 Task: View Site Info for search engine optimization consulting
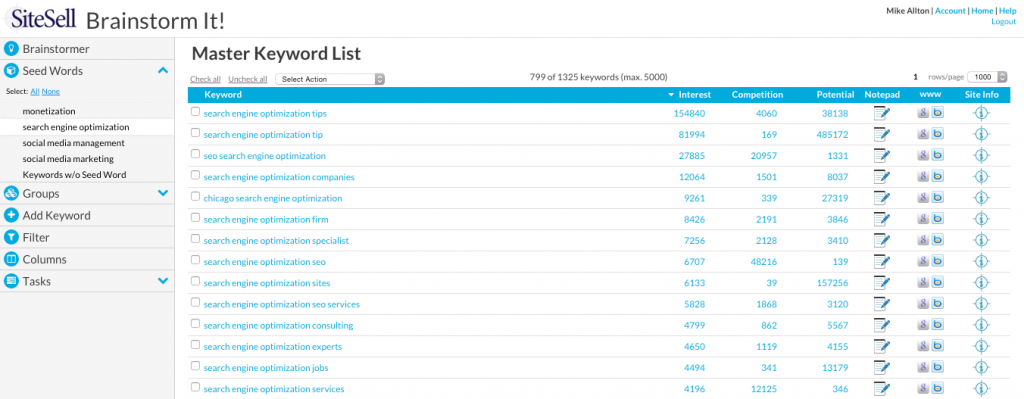click(981, 325)
